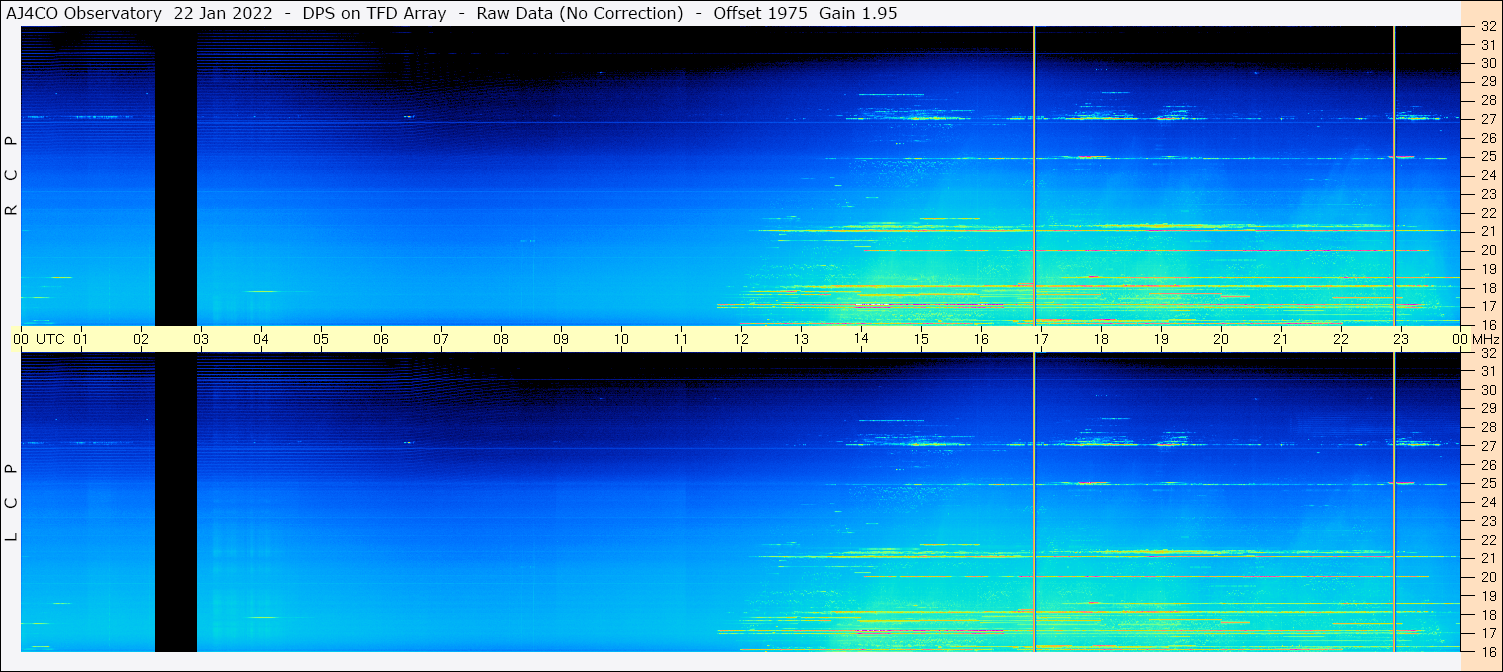Click the UTC label on the time axis
Viewport: 1503px width, 672px height.
coord(51,339)
